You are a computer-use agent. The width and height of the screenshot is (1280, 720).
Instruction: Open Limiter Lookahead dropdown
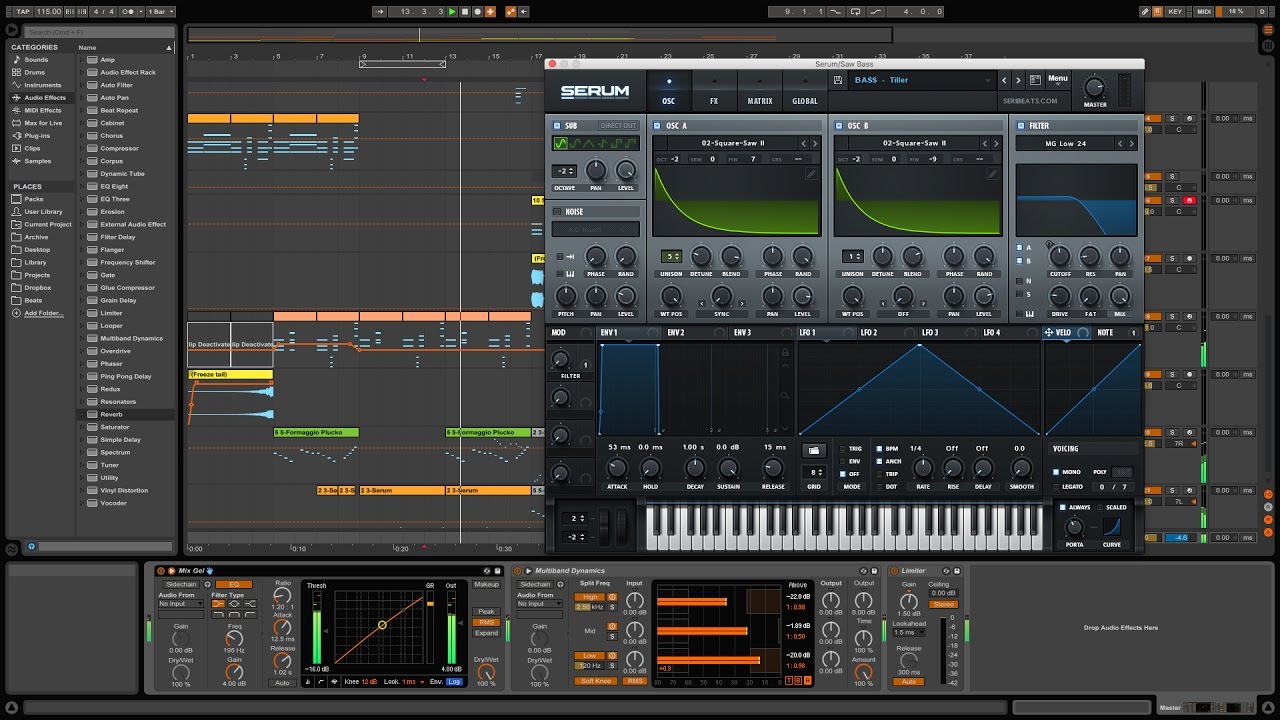point(908,632)
